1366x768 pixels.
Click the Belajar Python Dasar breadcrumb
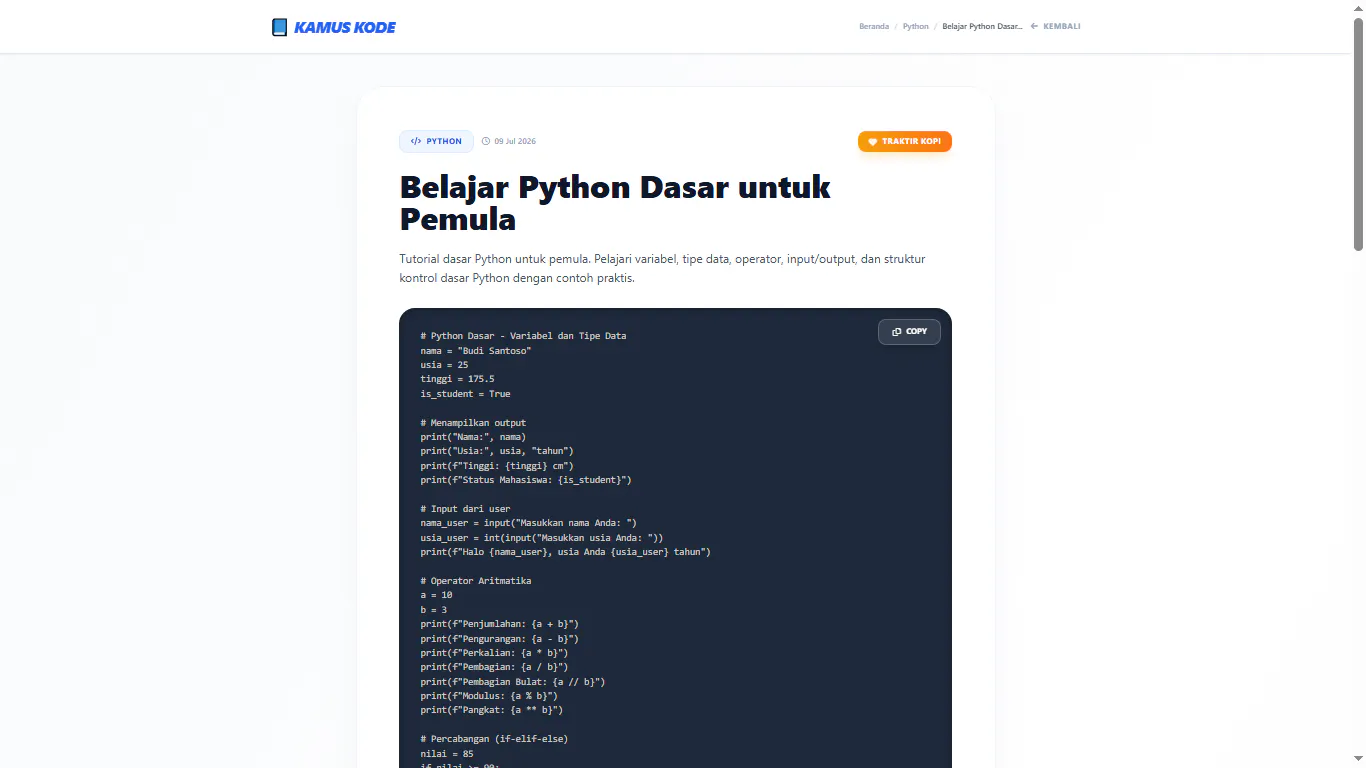[x=982, y=27]
